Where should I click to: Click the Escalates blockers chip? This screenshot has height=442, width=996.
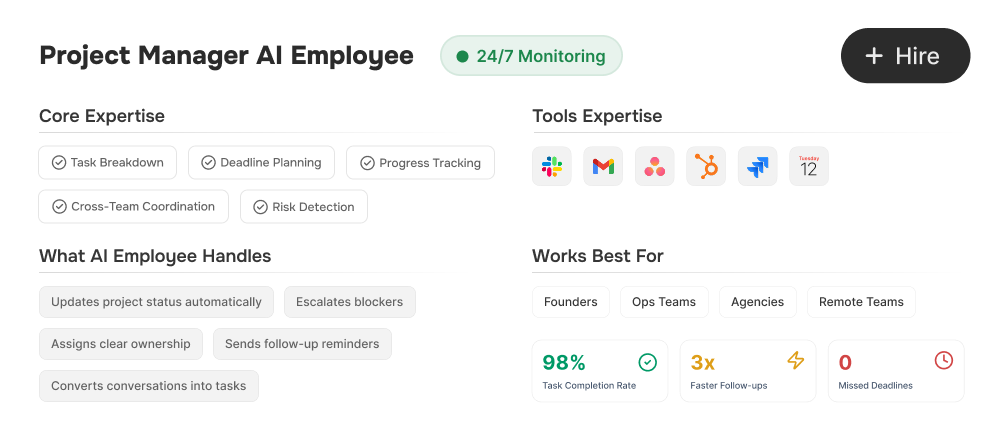pos(349,302)
